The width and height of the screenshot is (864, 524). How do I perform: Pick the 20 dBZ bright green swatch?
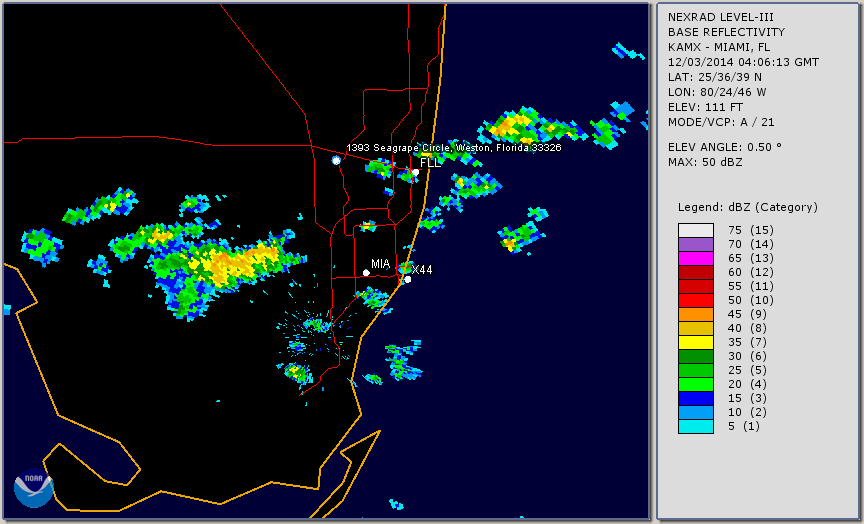coord(695,385)
